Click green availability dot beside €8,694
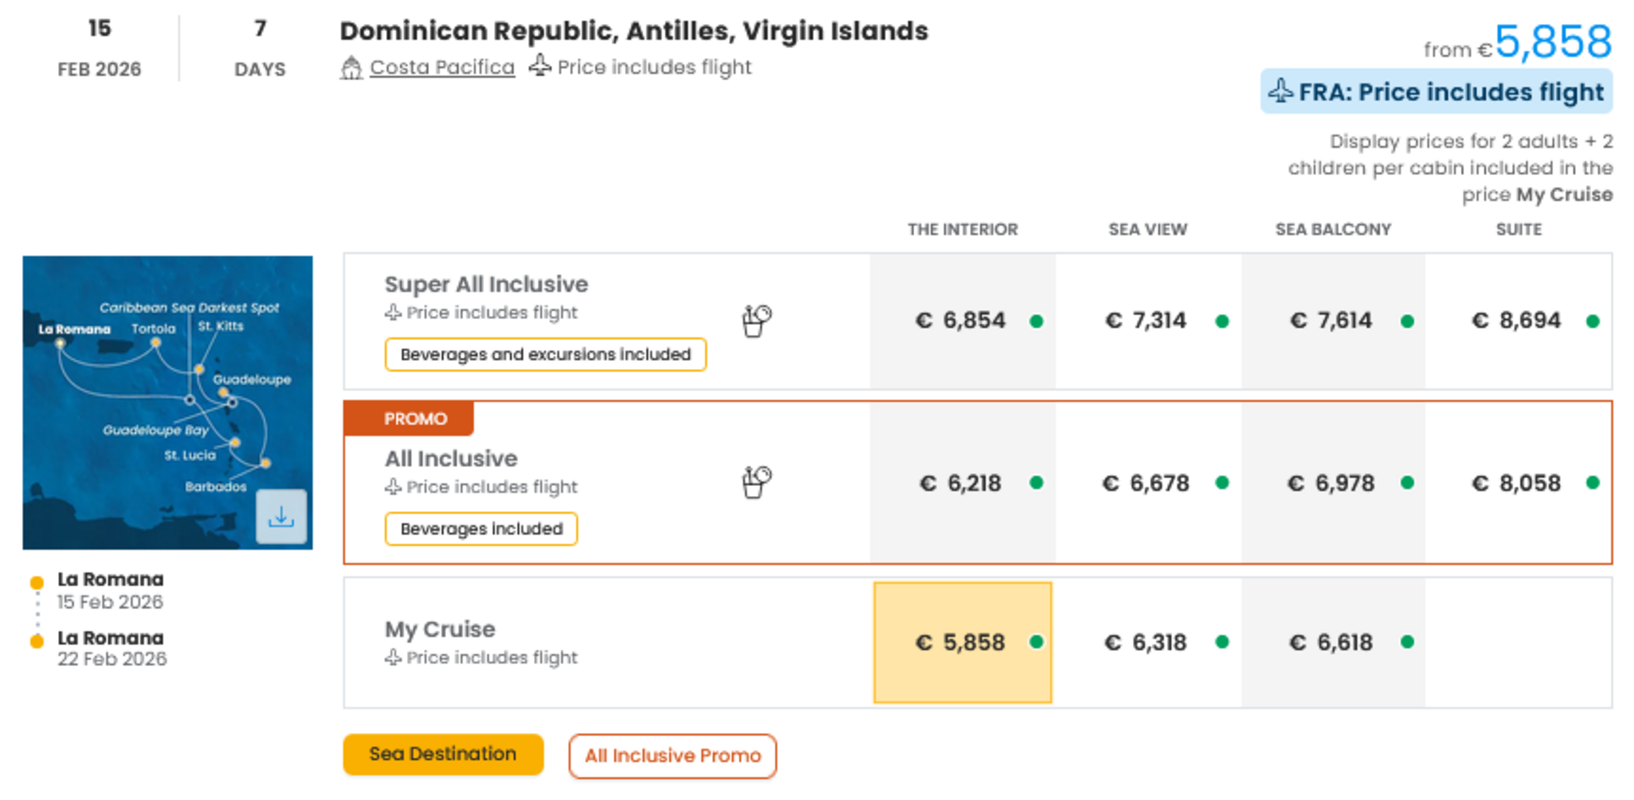 (x=1592, y=321)
